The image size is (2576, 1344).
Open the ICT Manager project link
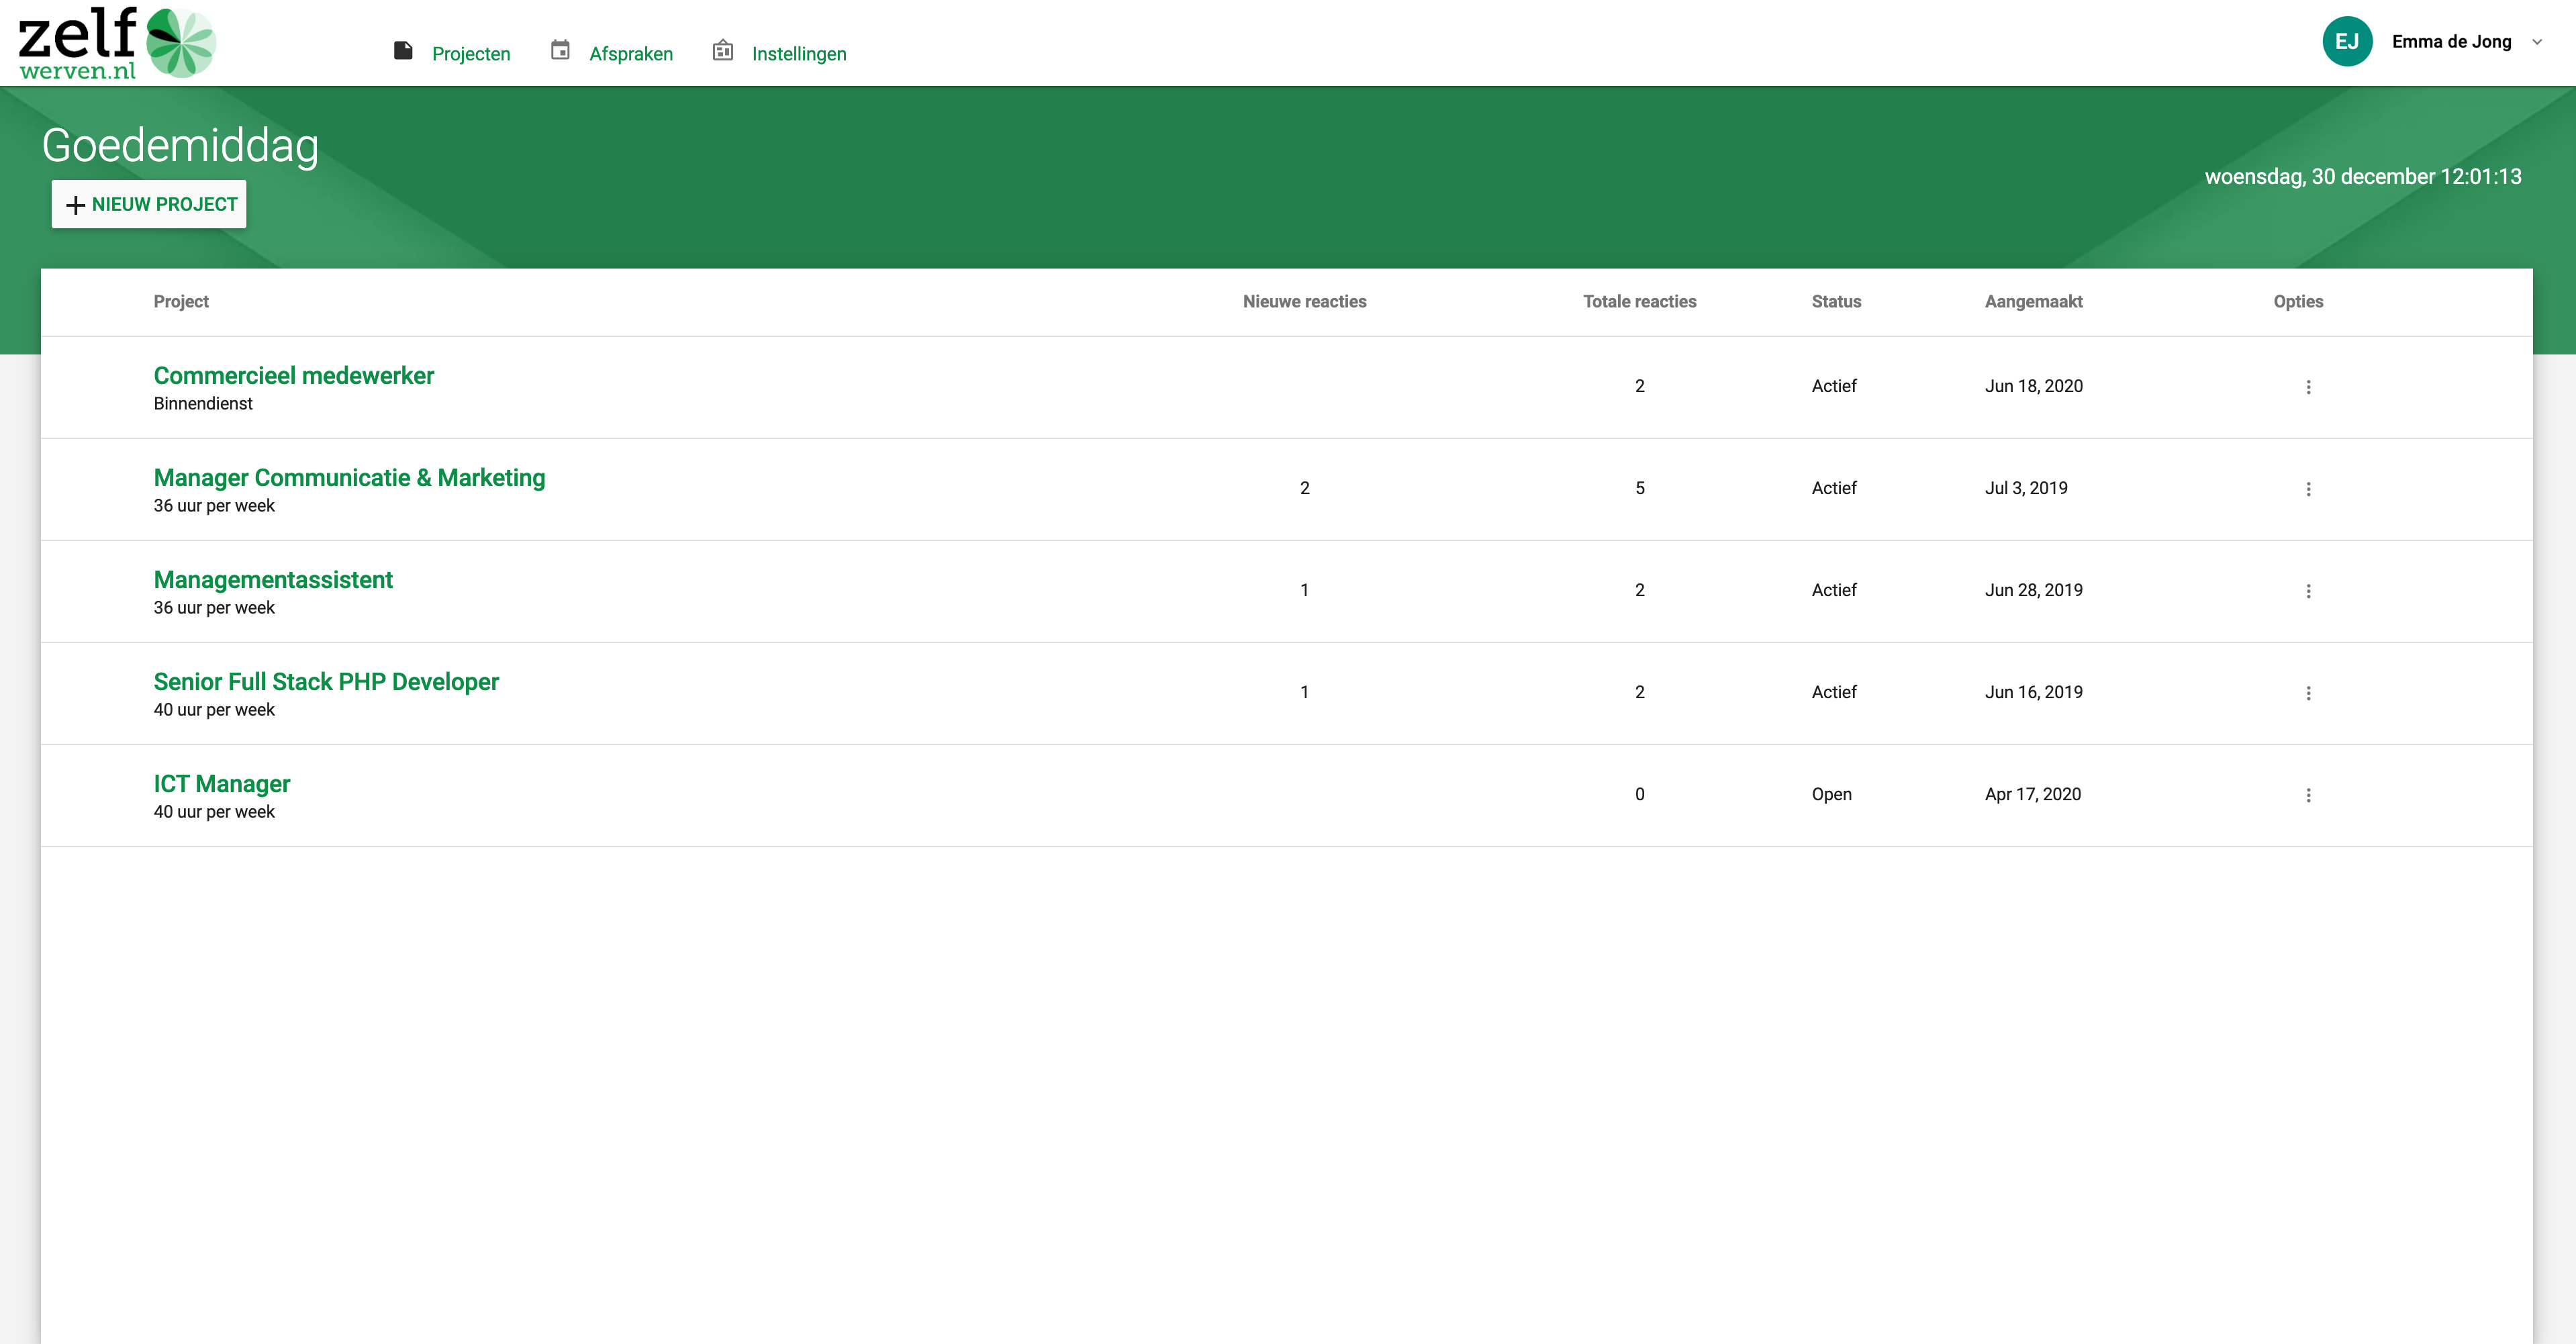pyautogui.click(x=221, y=784)
